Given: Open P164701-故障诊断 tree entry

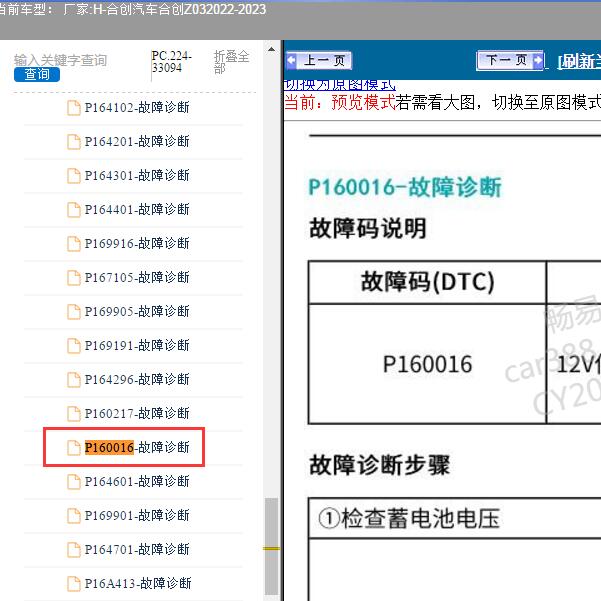Looking at the screenshot, I should [137, 549].
